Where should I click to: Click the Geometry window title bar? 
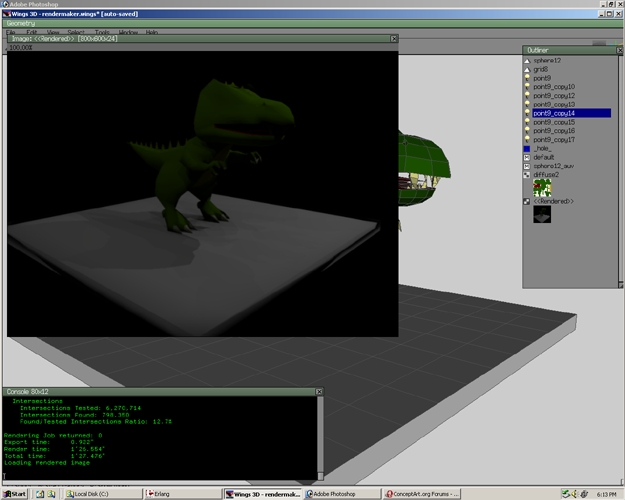[x=312, y=24]
